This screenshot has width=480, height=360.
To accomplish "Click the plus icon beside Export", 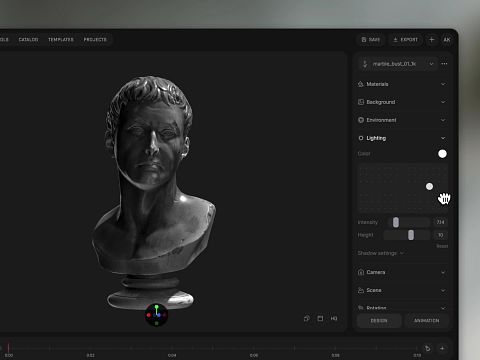I will 431,40.
